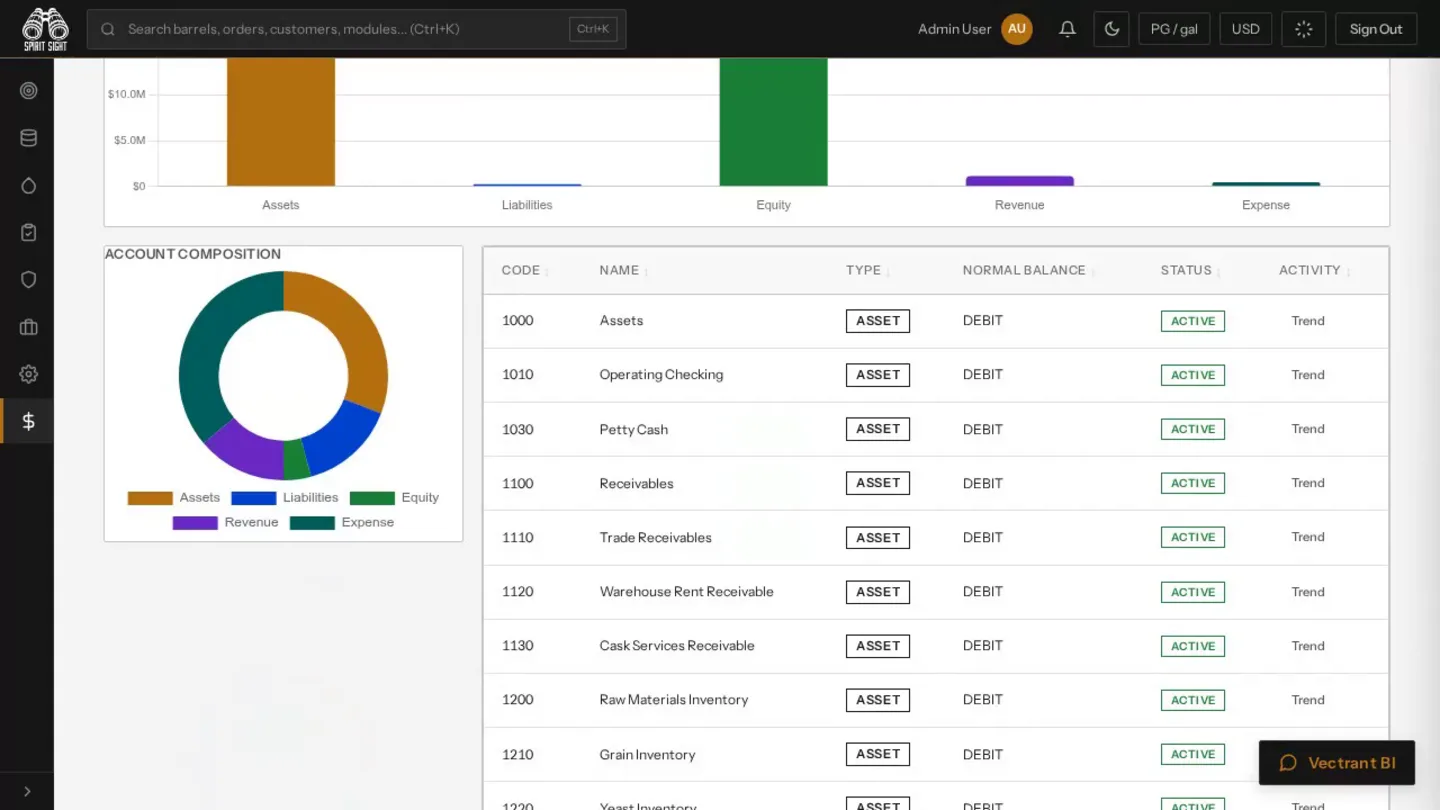Viewport: 1440px width, 810px height.
Task: Open notifications bell
Action: pyautogui.click(x=1067, y=29)
